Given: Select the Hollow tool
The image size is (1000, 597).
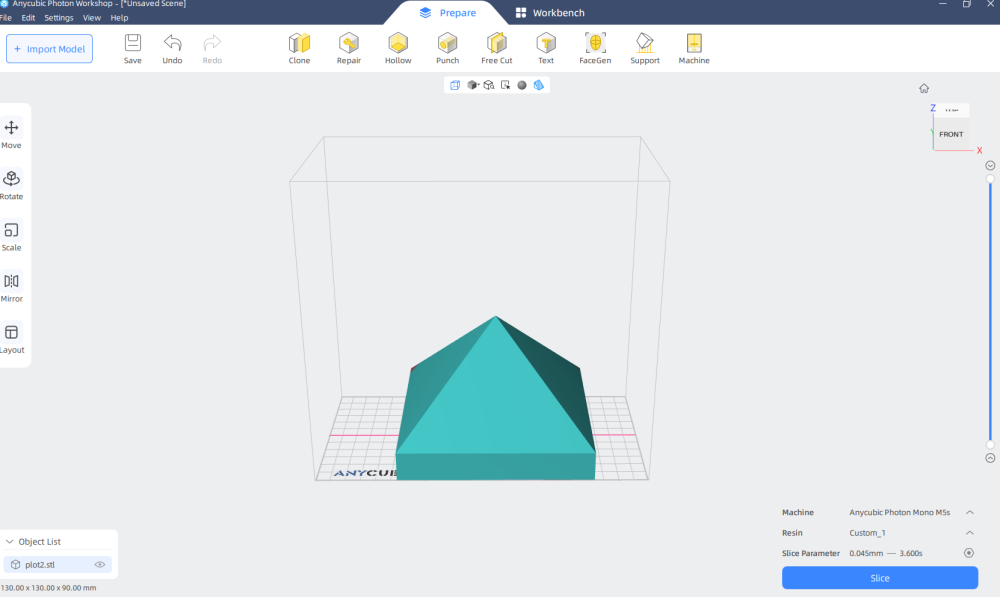Looking at the screenshot, I should coord(398,48).
